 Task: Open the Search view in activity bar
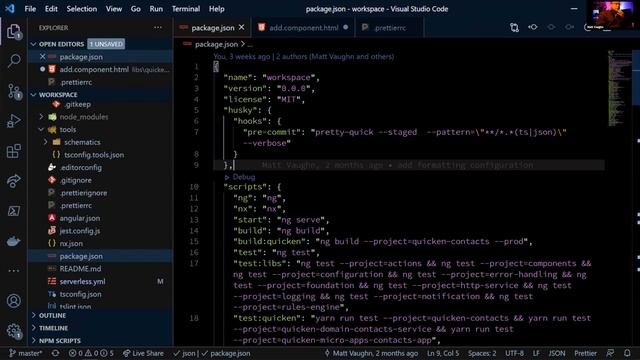pos(13,61)
